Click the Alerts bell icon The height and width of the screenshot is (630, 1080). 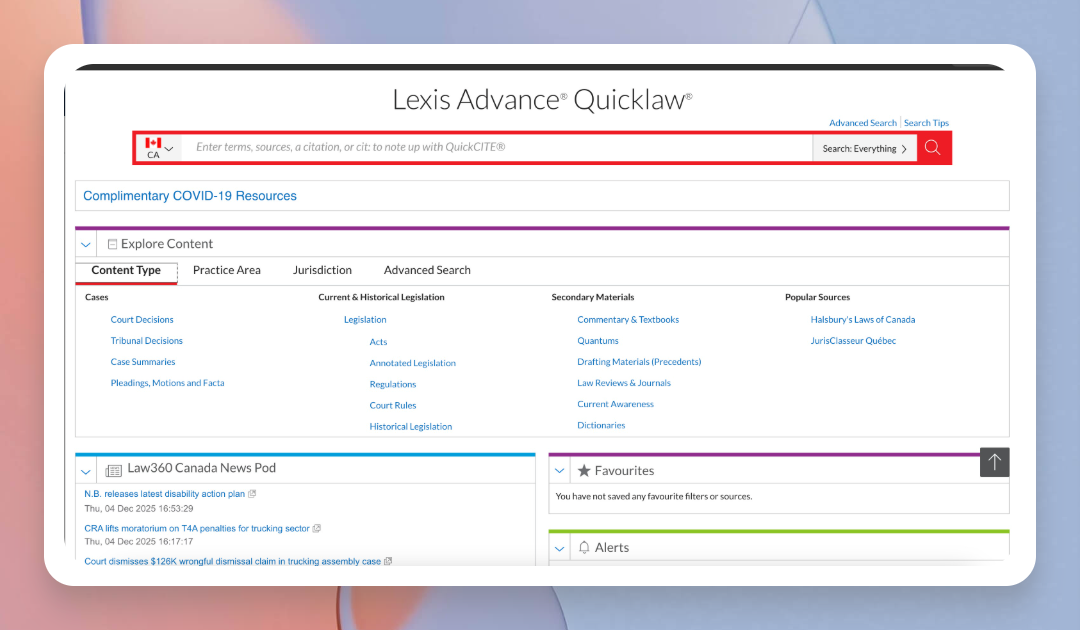coord(584,548)
